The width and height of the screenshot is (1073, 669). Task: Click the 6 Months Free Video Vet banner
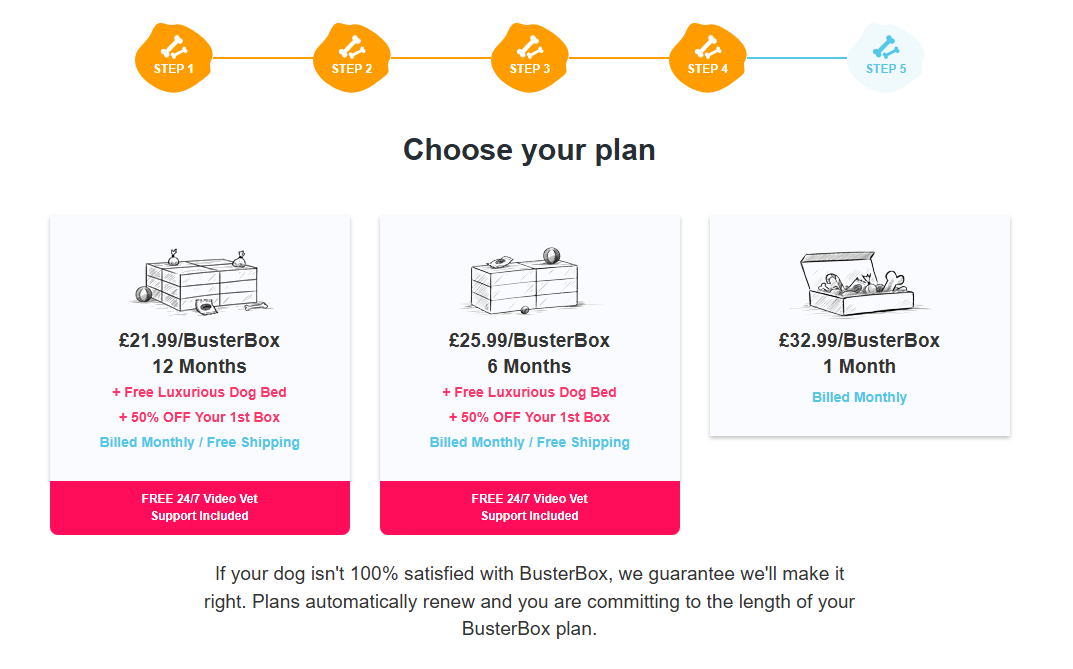pos(530,507)
